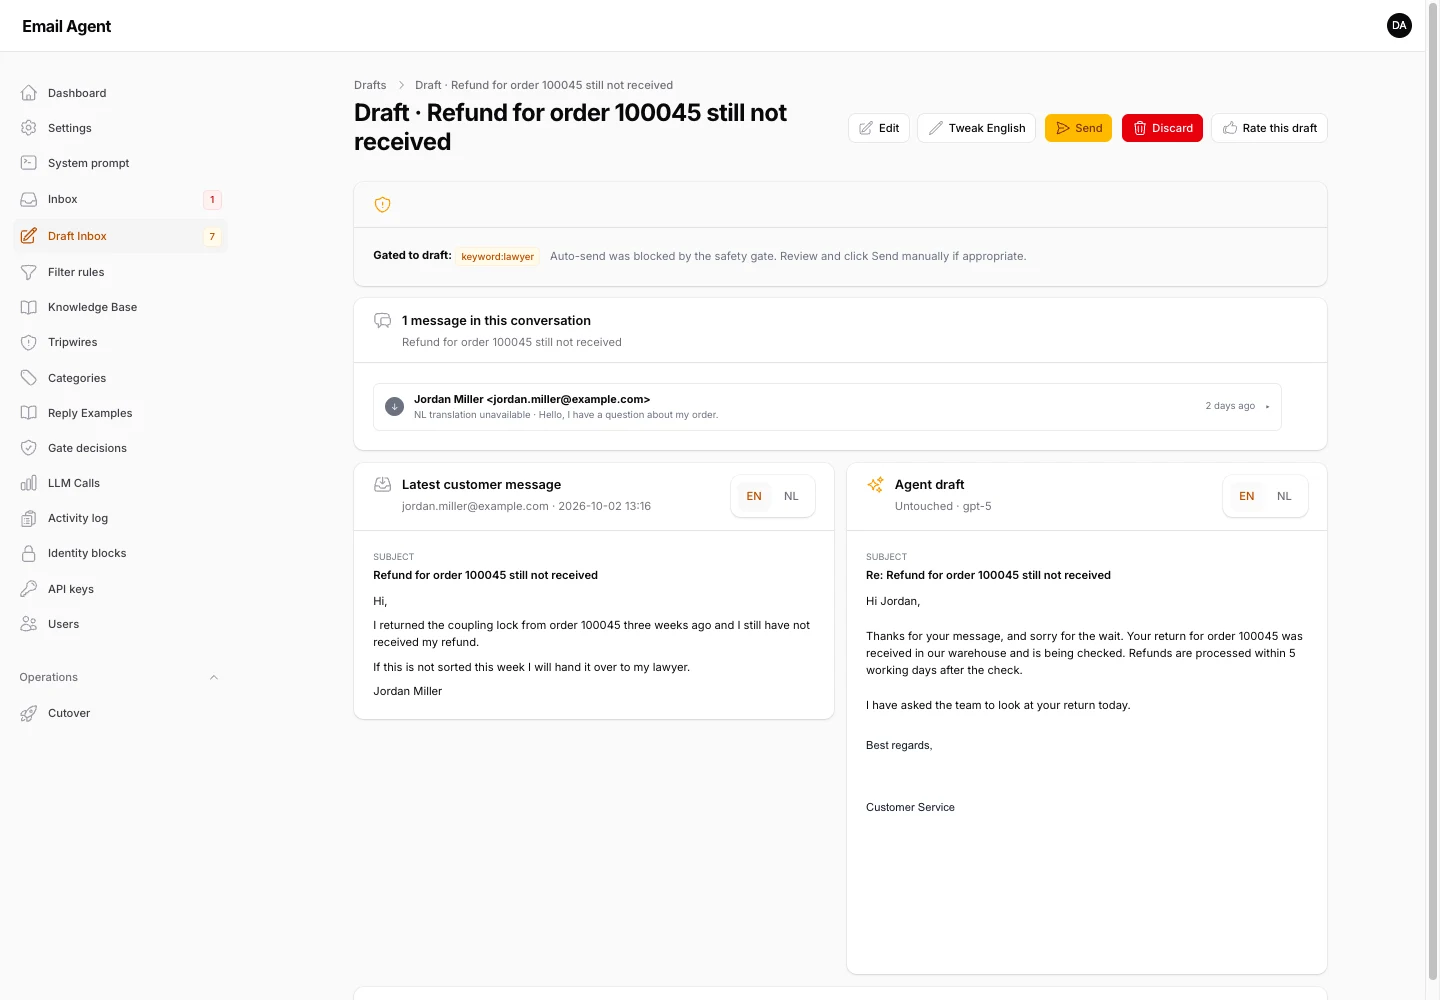Click the DA user avatar
The image size is (1440, 1000).
(x=1399, y=26)
